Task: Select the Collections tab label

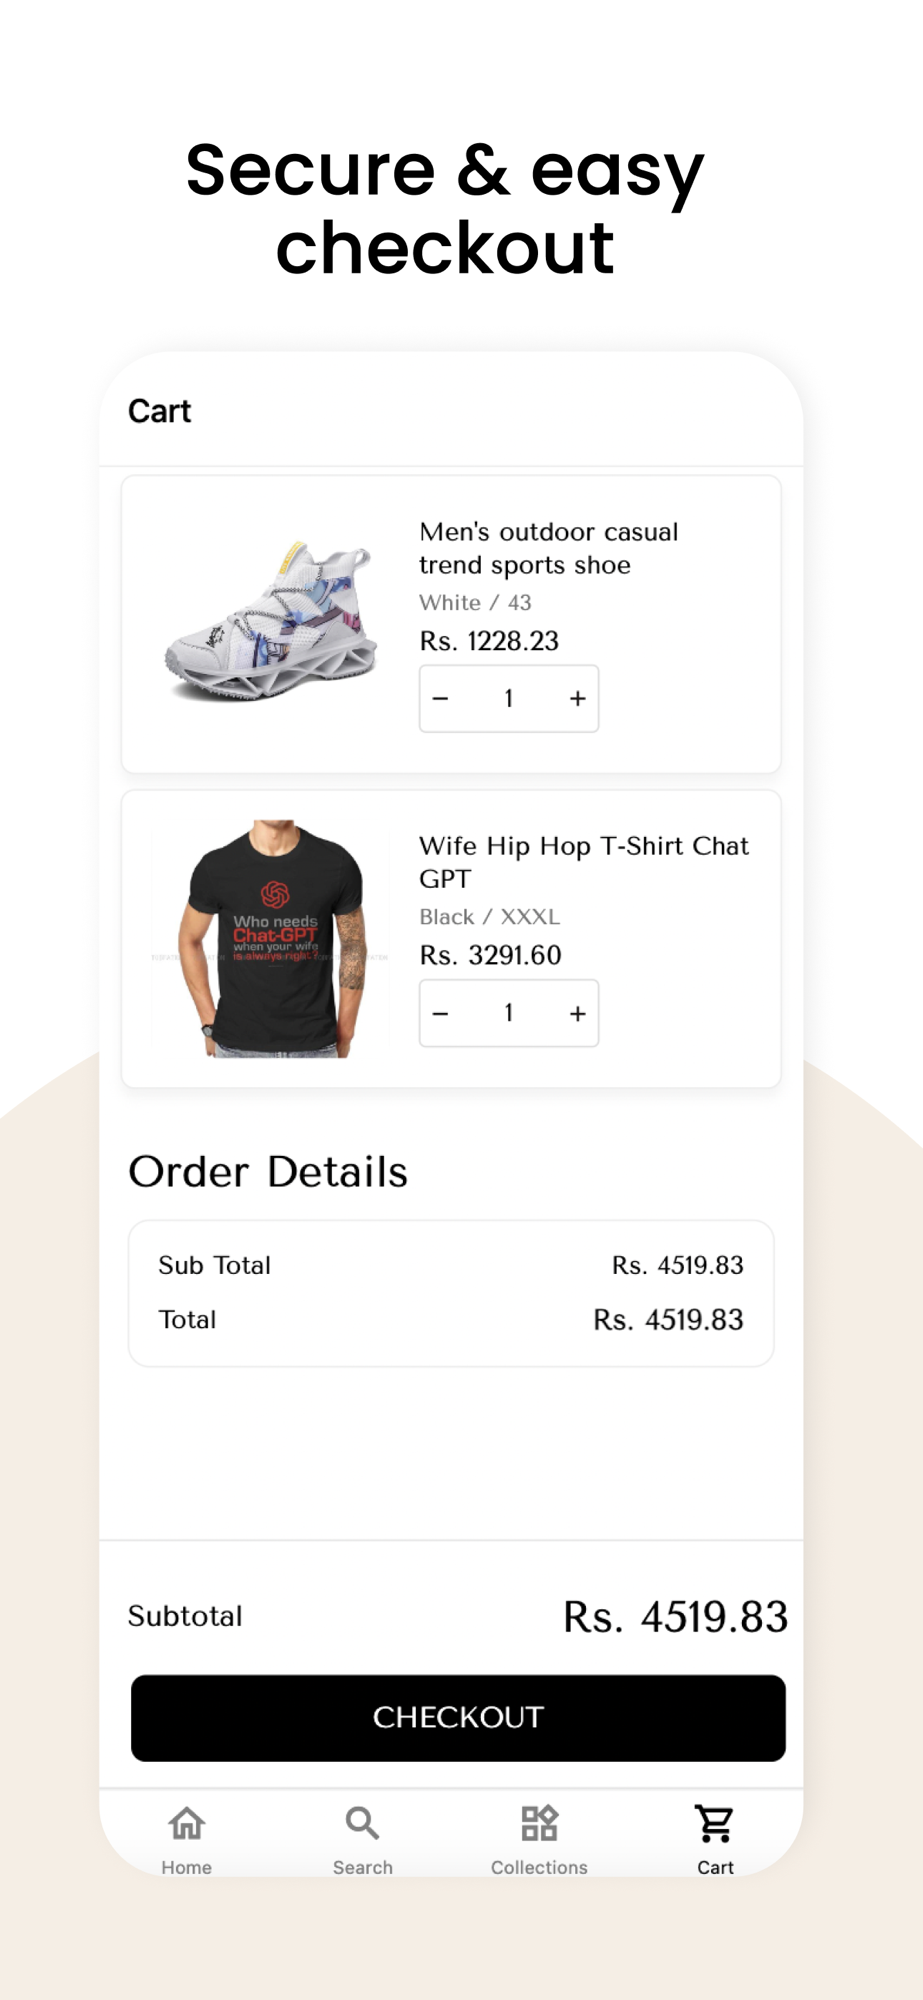Action: pos(539,1867)
